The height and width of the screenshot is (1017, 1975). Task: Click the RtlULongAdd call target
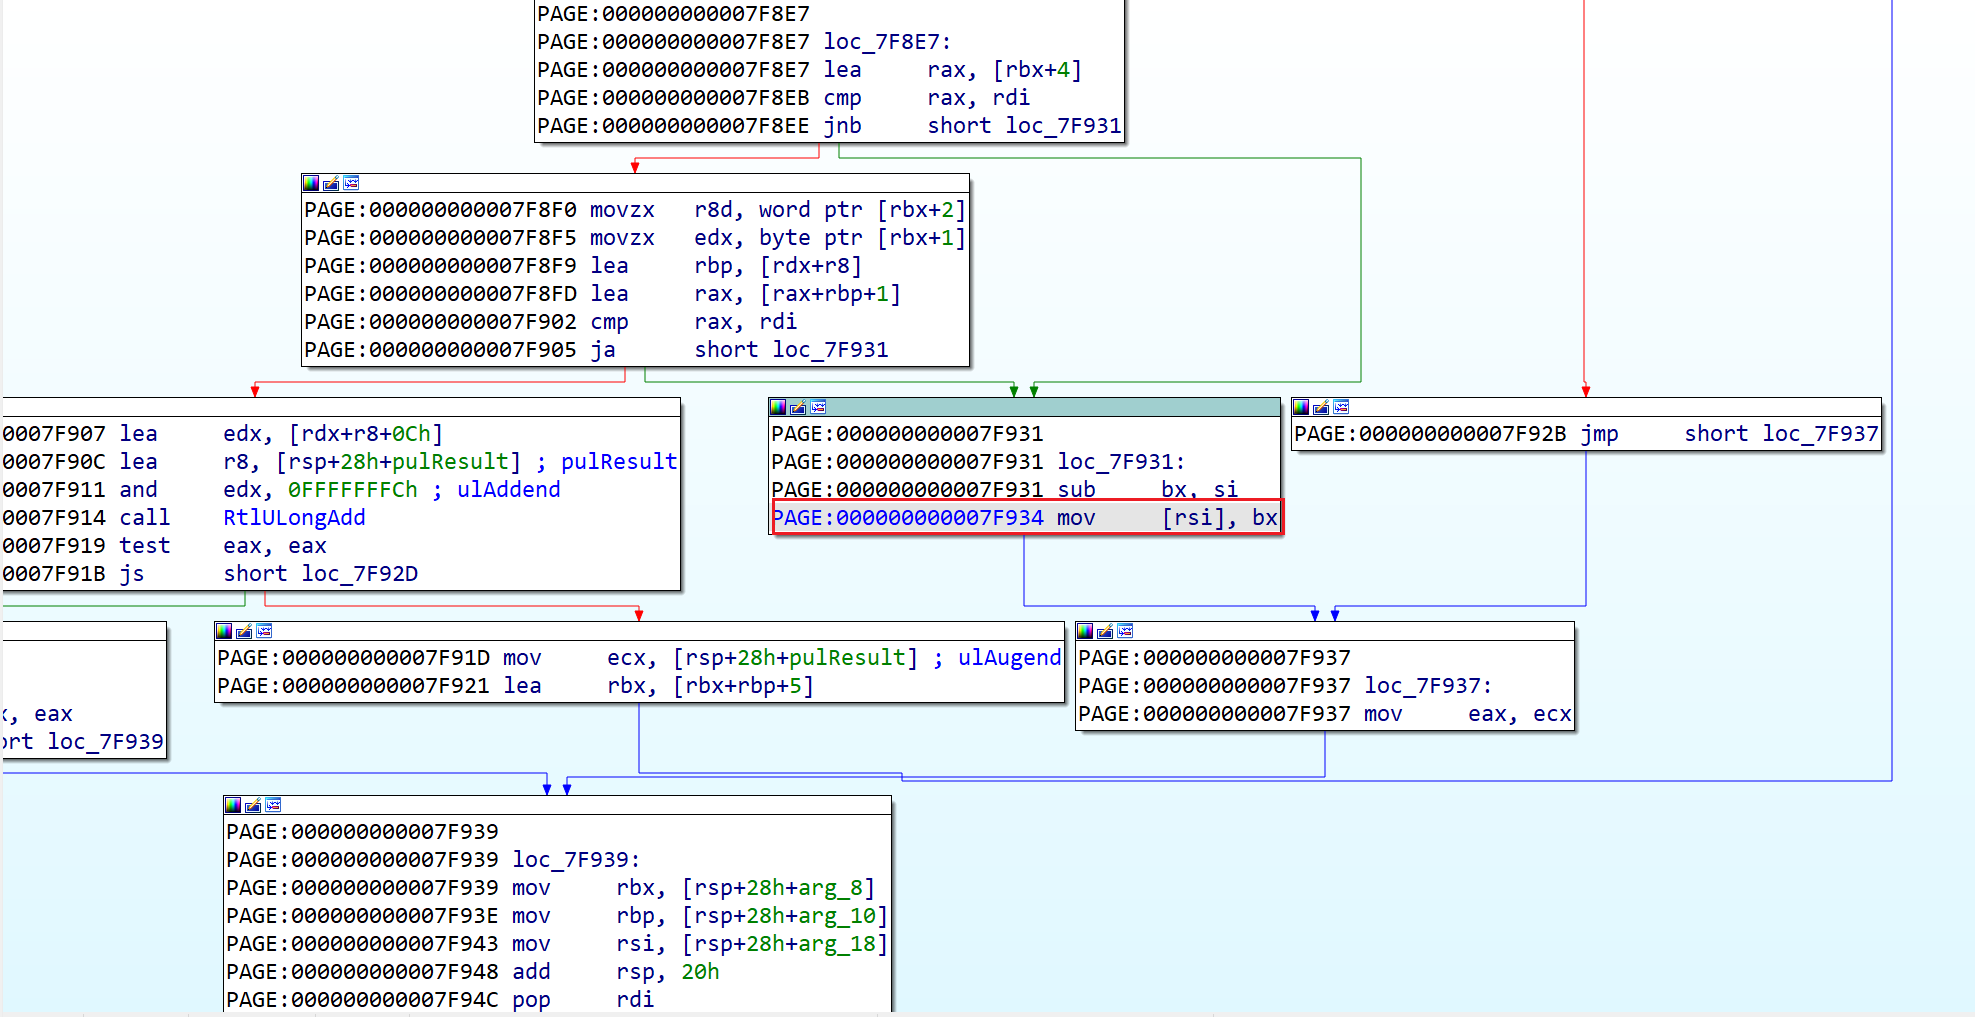tap(294, 518)
